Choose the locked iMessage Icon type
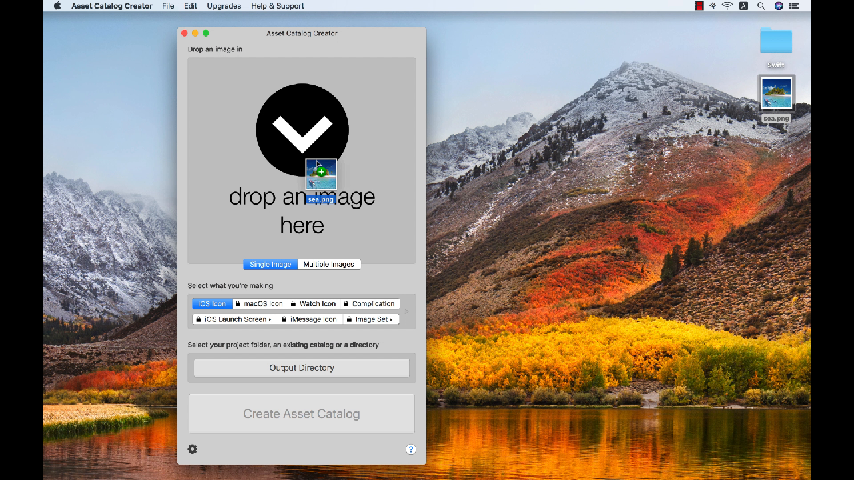 [x=309, y=319]
